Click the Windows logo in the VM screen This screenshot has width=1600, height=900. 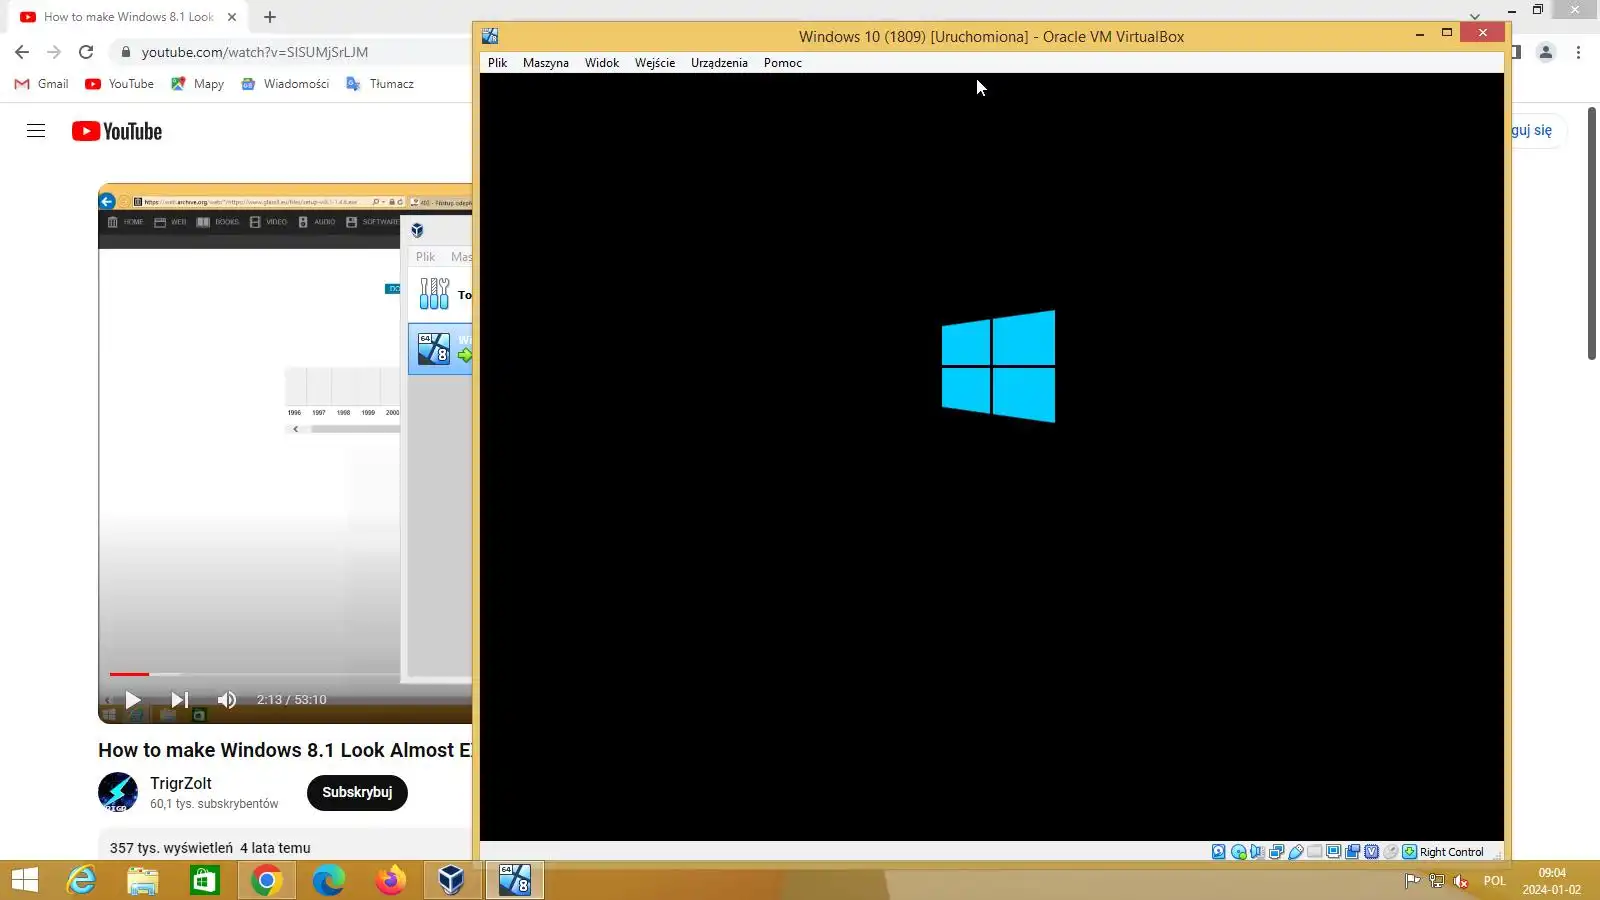[x=998, y=366]
